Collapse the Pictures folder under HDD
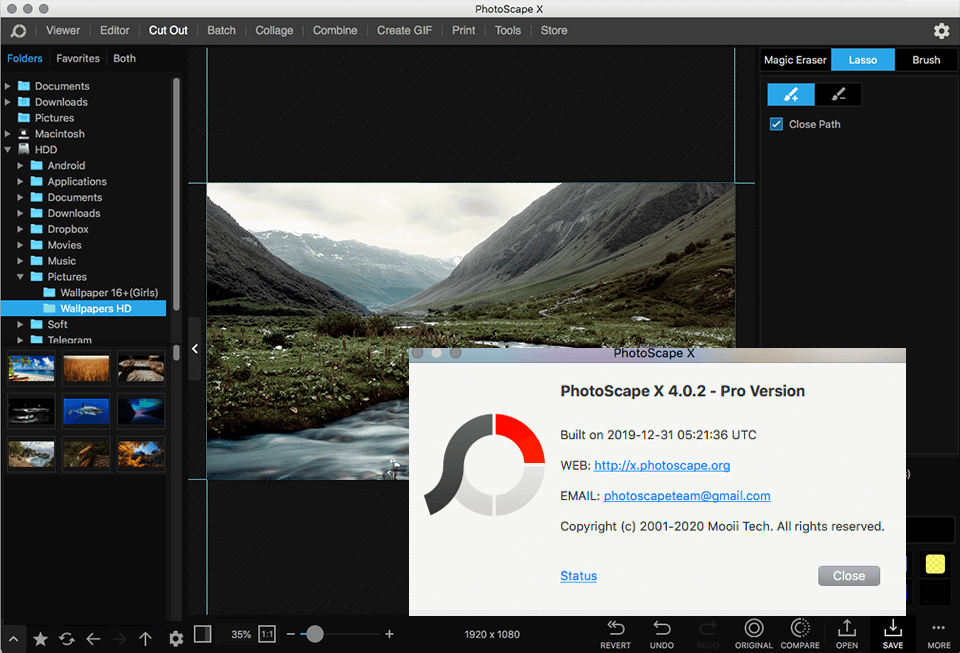The image size is (960, 653). 20,277
